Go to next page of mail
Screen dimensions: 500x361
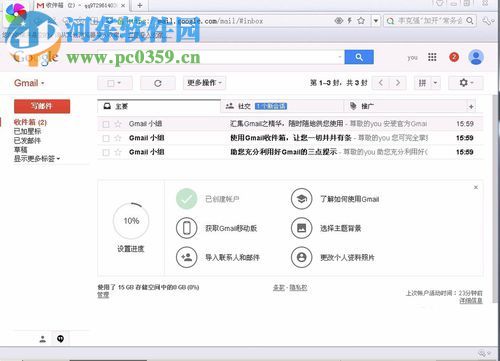point(398,83)
